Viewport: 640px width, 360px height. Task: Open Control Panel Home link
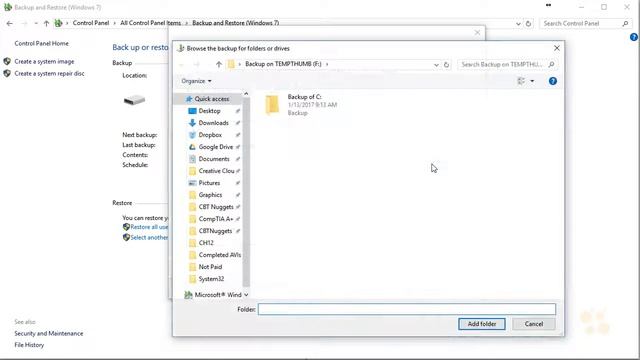(41, 43)
